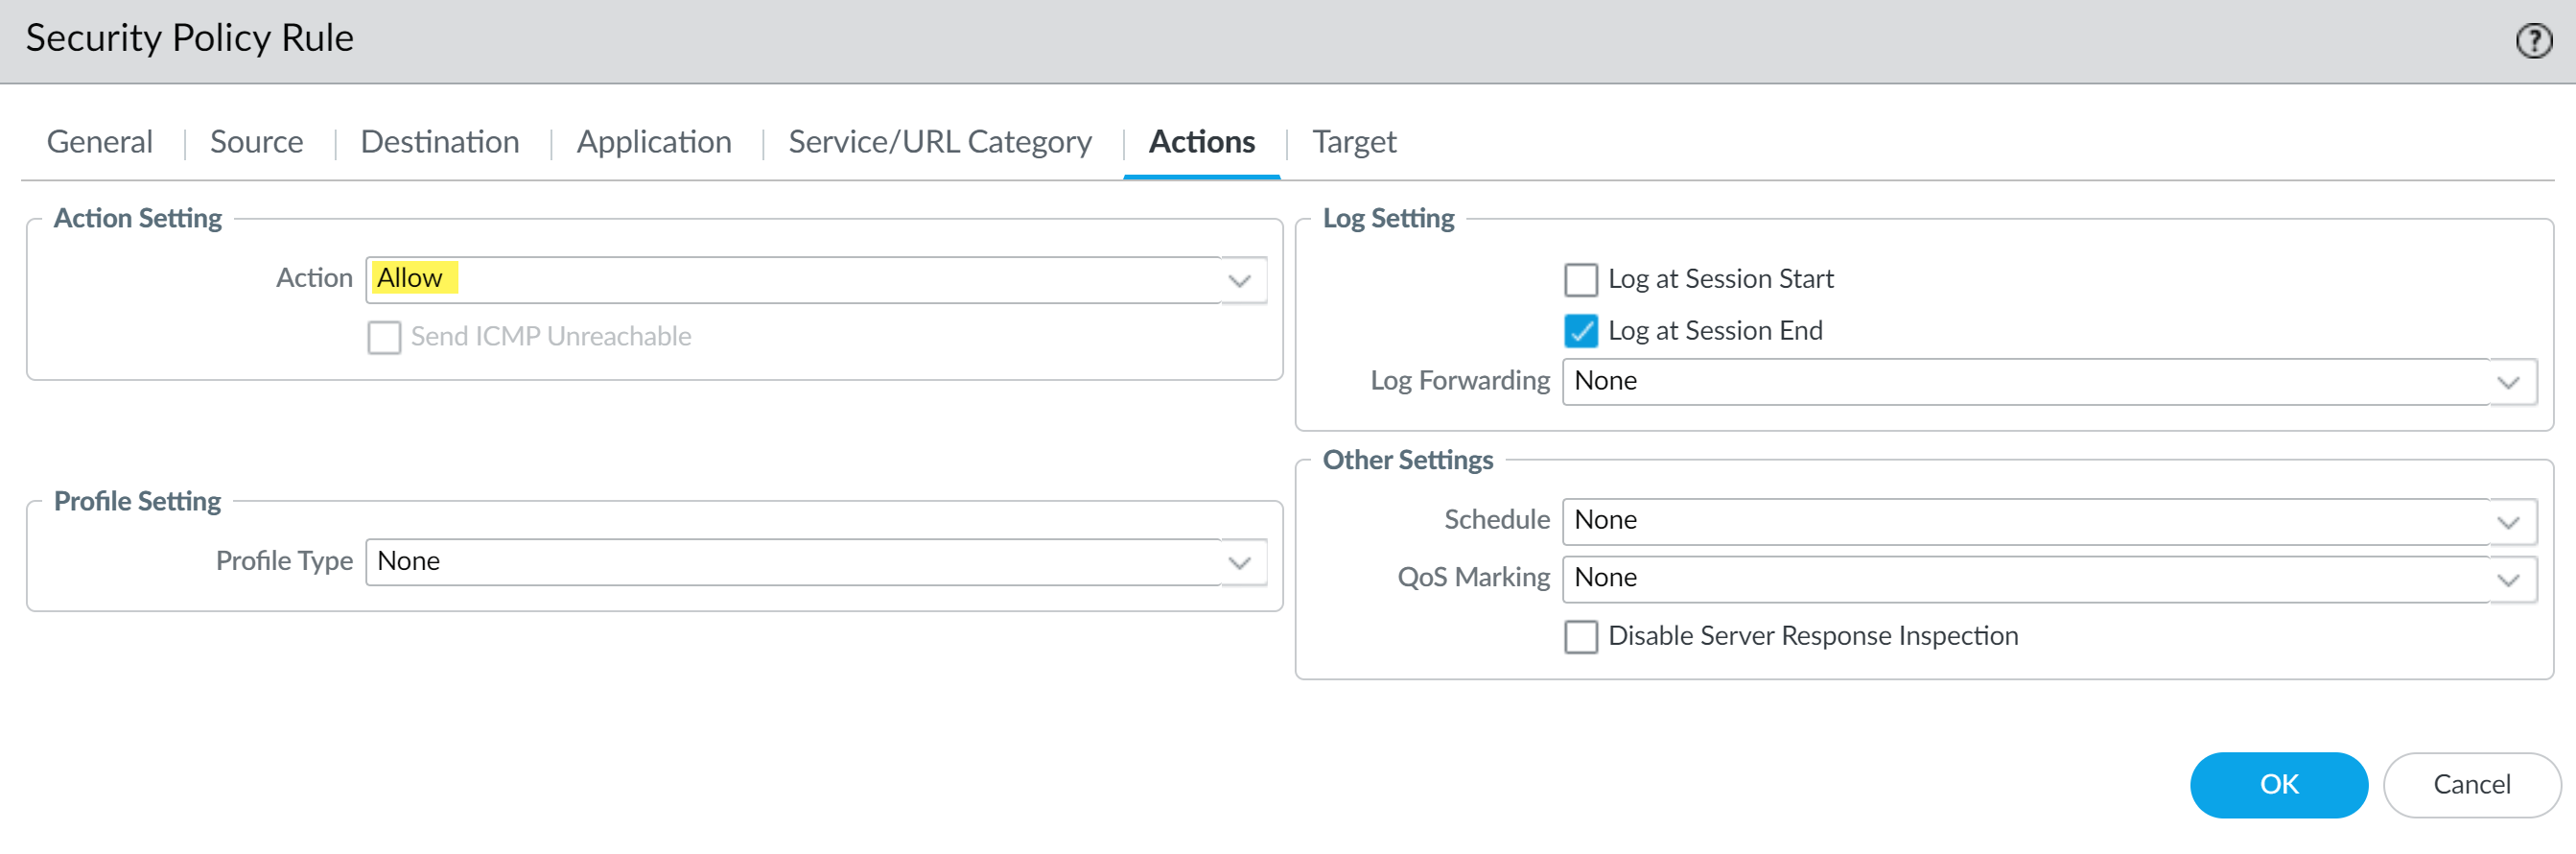This screenshot has width=2576, height=854.
Task: Toggle Disable Server Response Inspection checkbox
Action: click(x=1580, y=637)
